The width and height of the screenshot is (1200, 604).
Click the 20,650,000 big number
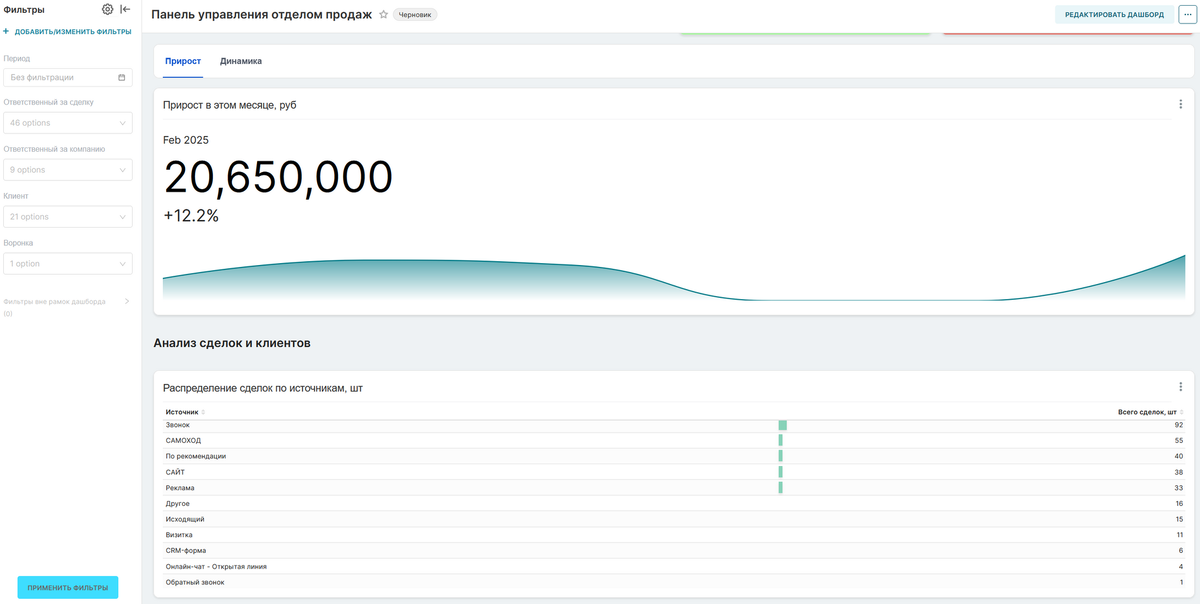[x=278, y=177]
